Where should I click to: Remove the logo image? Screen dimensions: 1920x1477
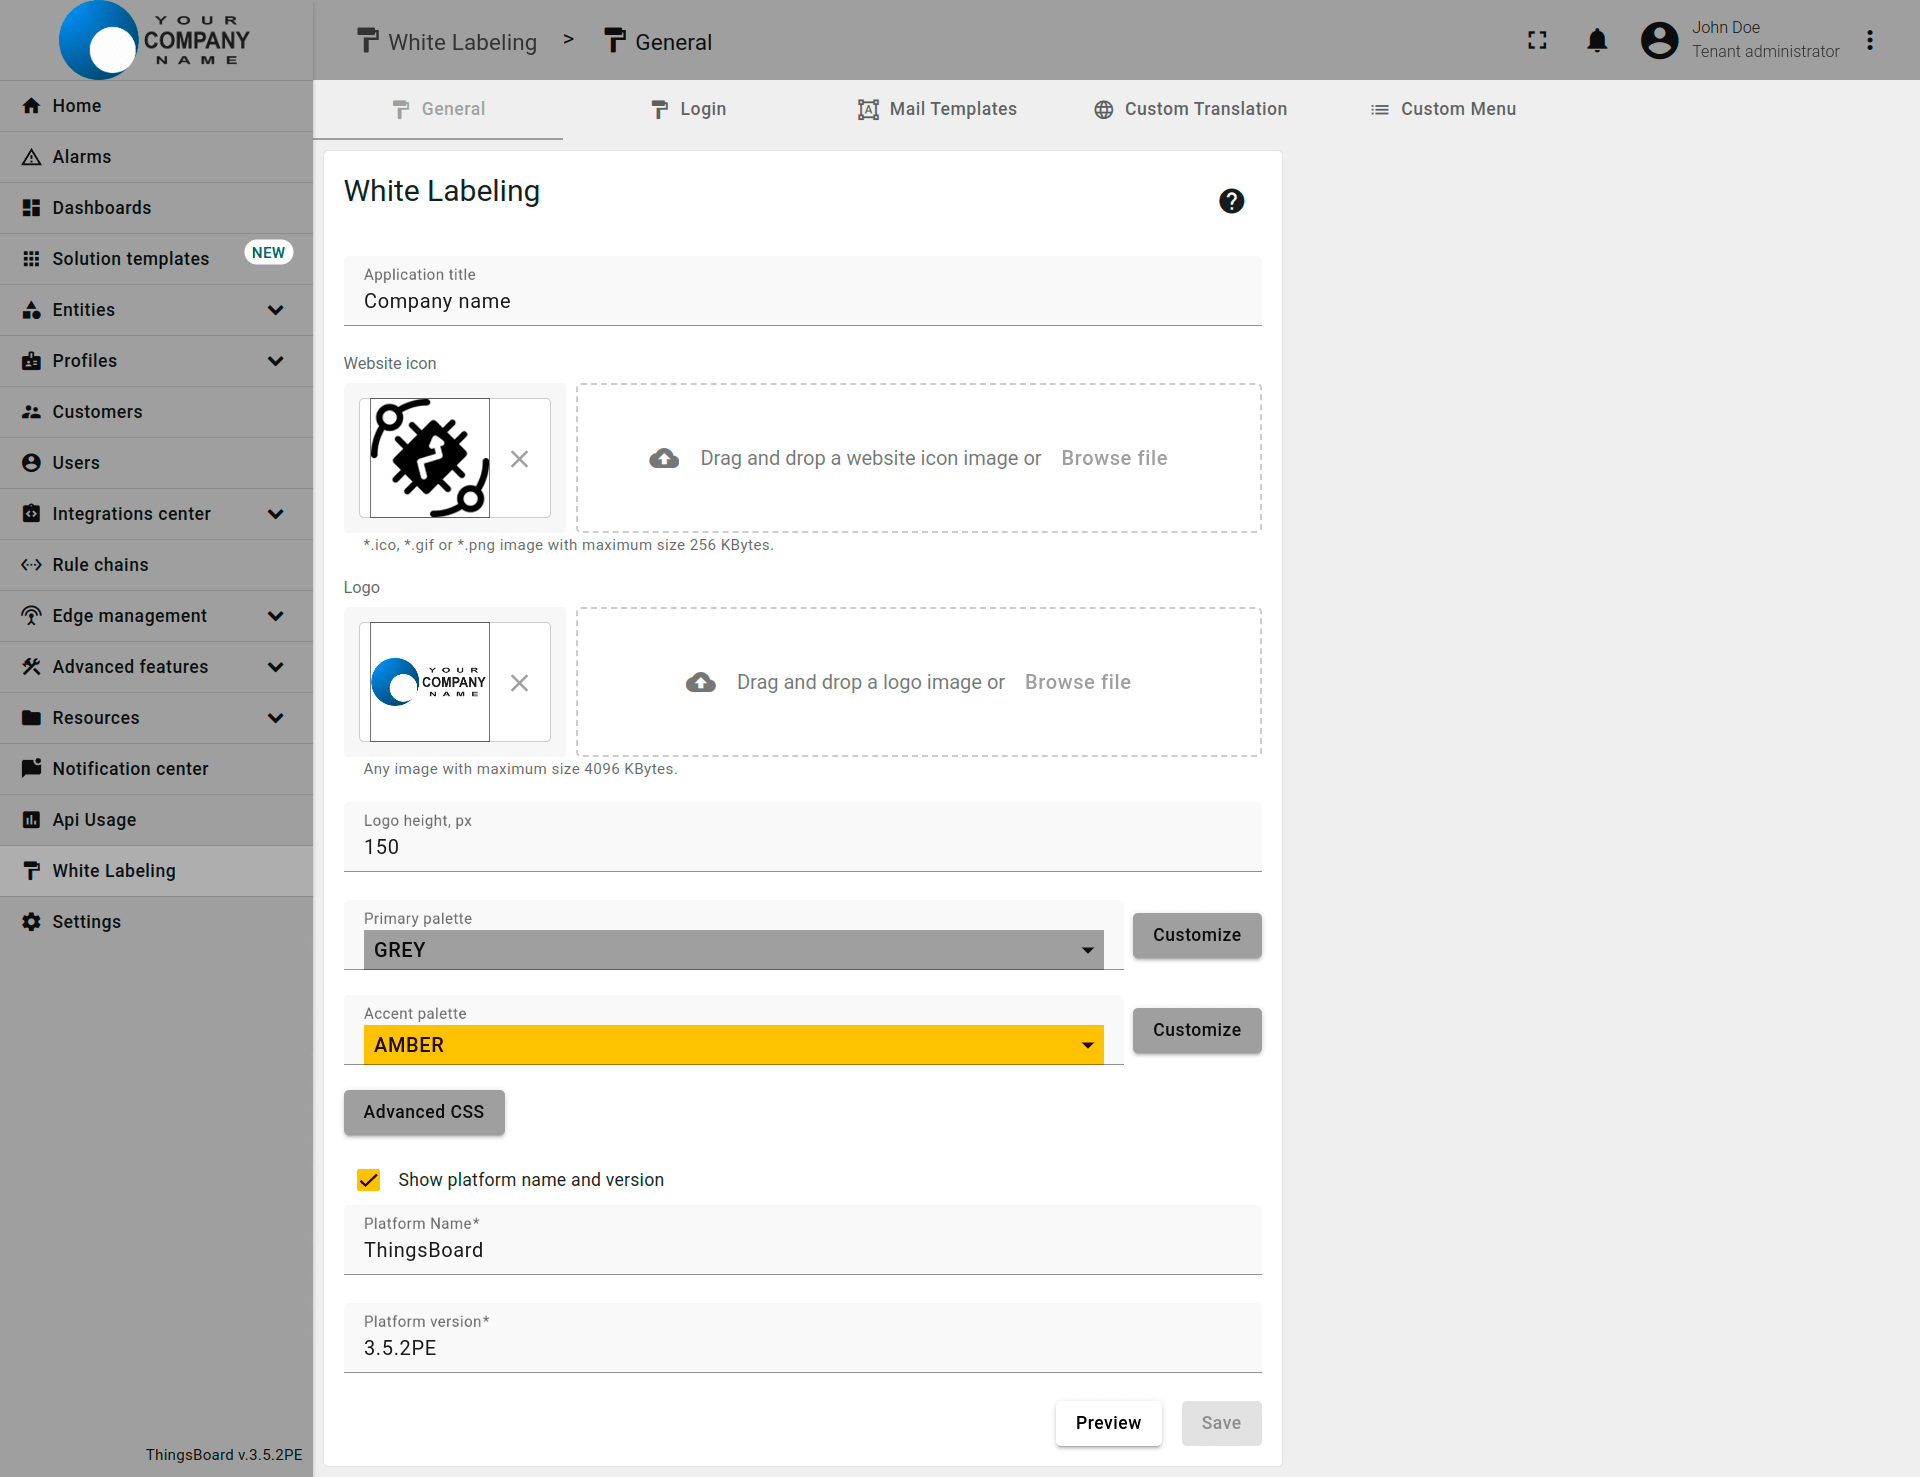(x=519, y=683)
